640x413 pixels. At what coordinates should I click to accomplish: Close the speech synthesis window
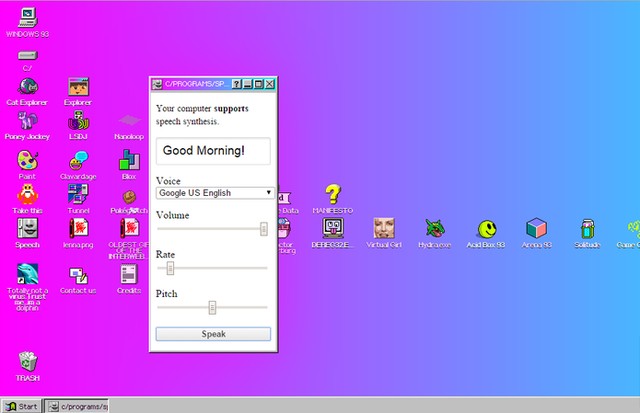tap(269, 84)
